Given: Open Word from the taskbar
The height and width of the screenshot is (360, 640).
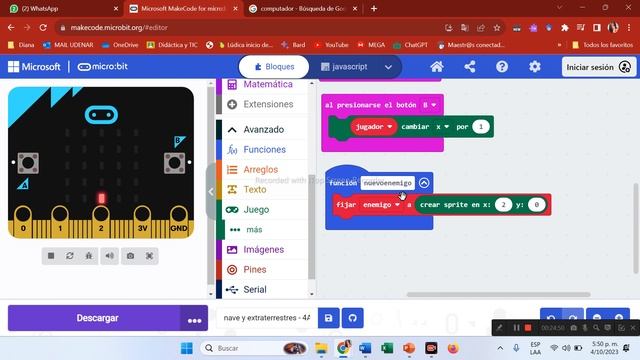Looking at the screenshot, I should point(365,348).
